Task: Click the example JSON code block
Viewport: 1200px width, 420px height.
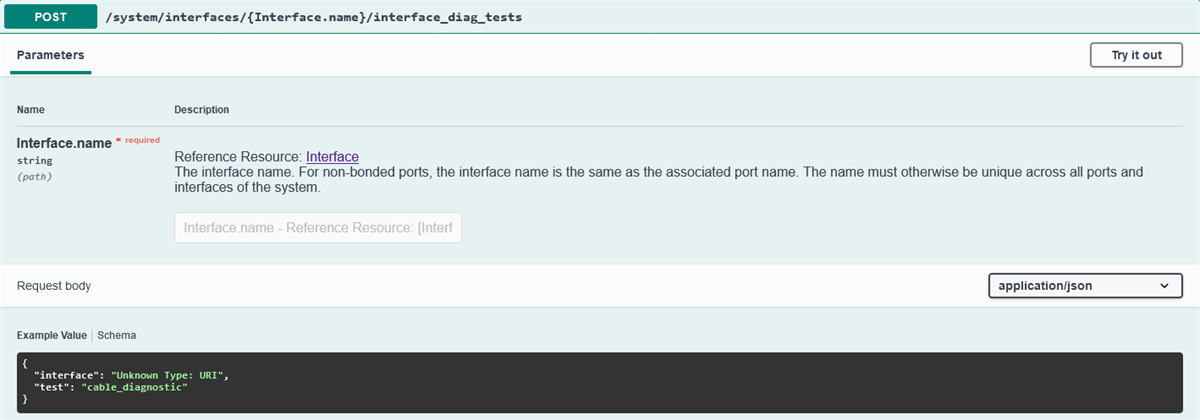Action: point(600,382)
